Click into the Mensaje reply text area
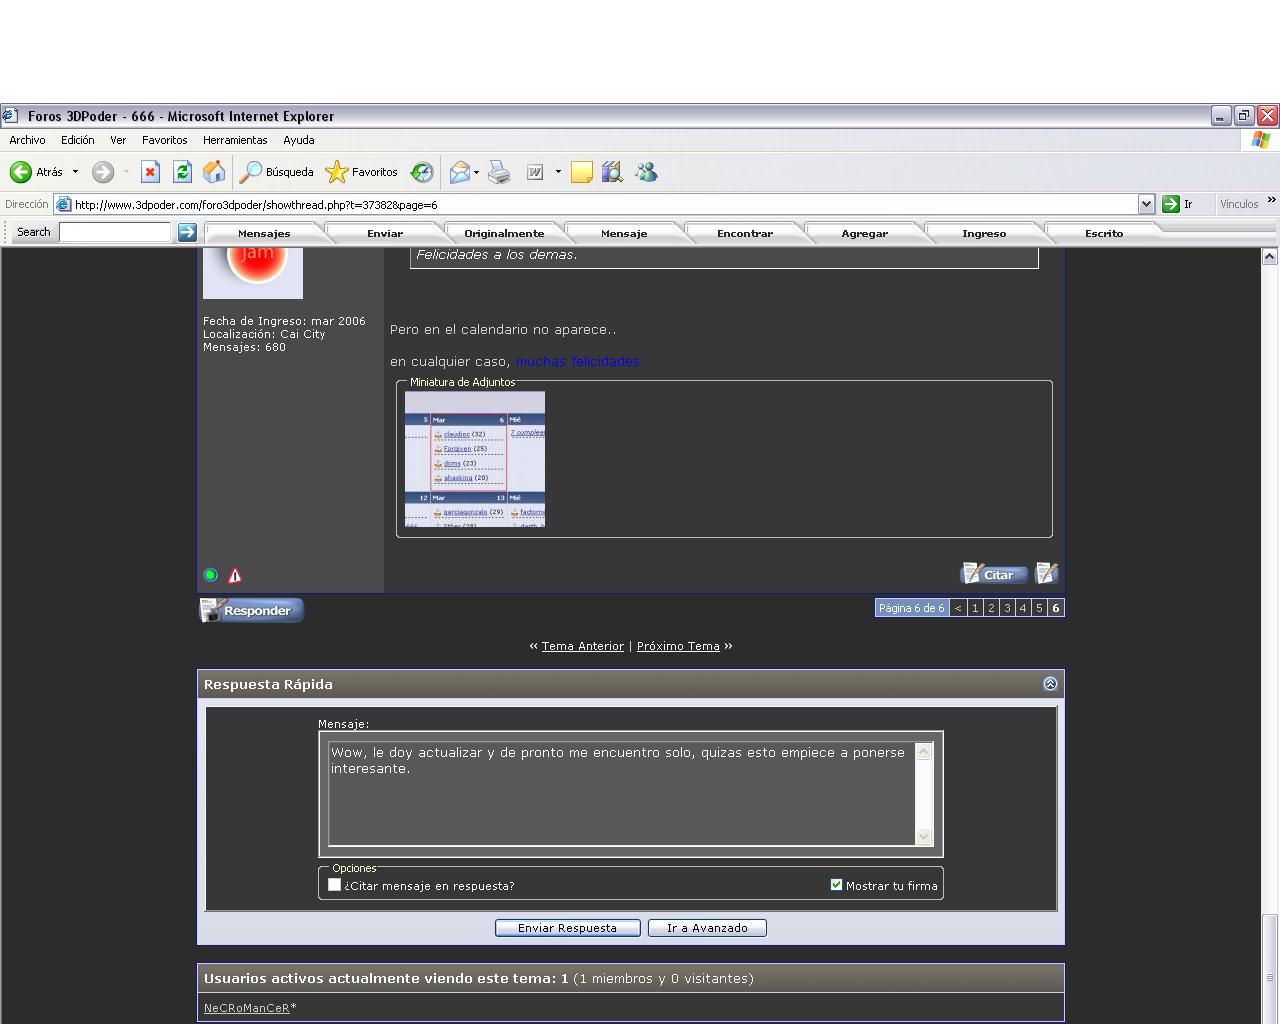 pos(622,794)
